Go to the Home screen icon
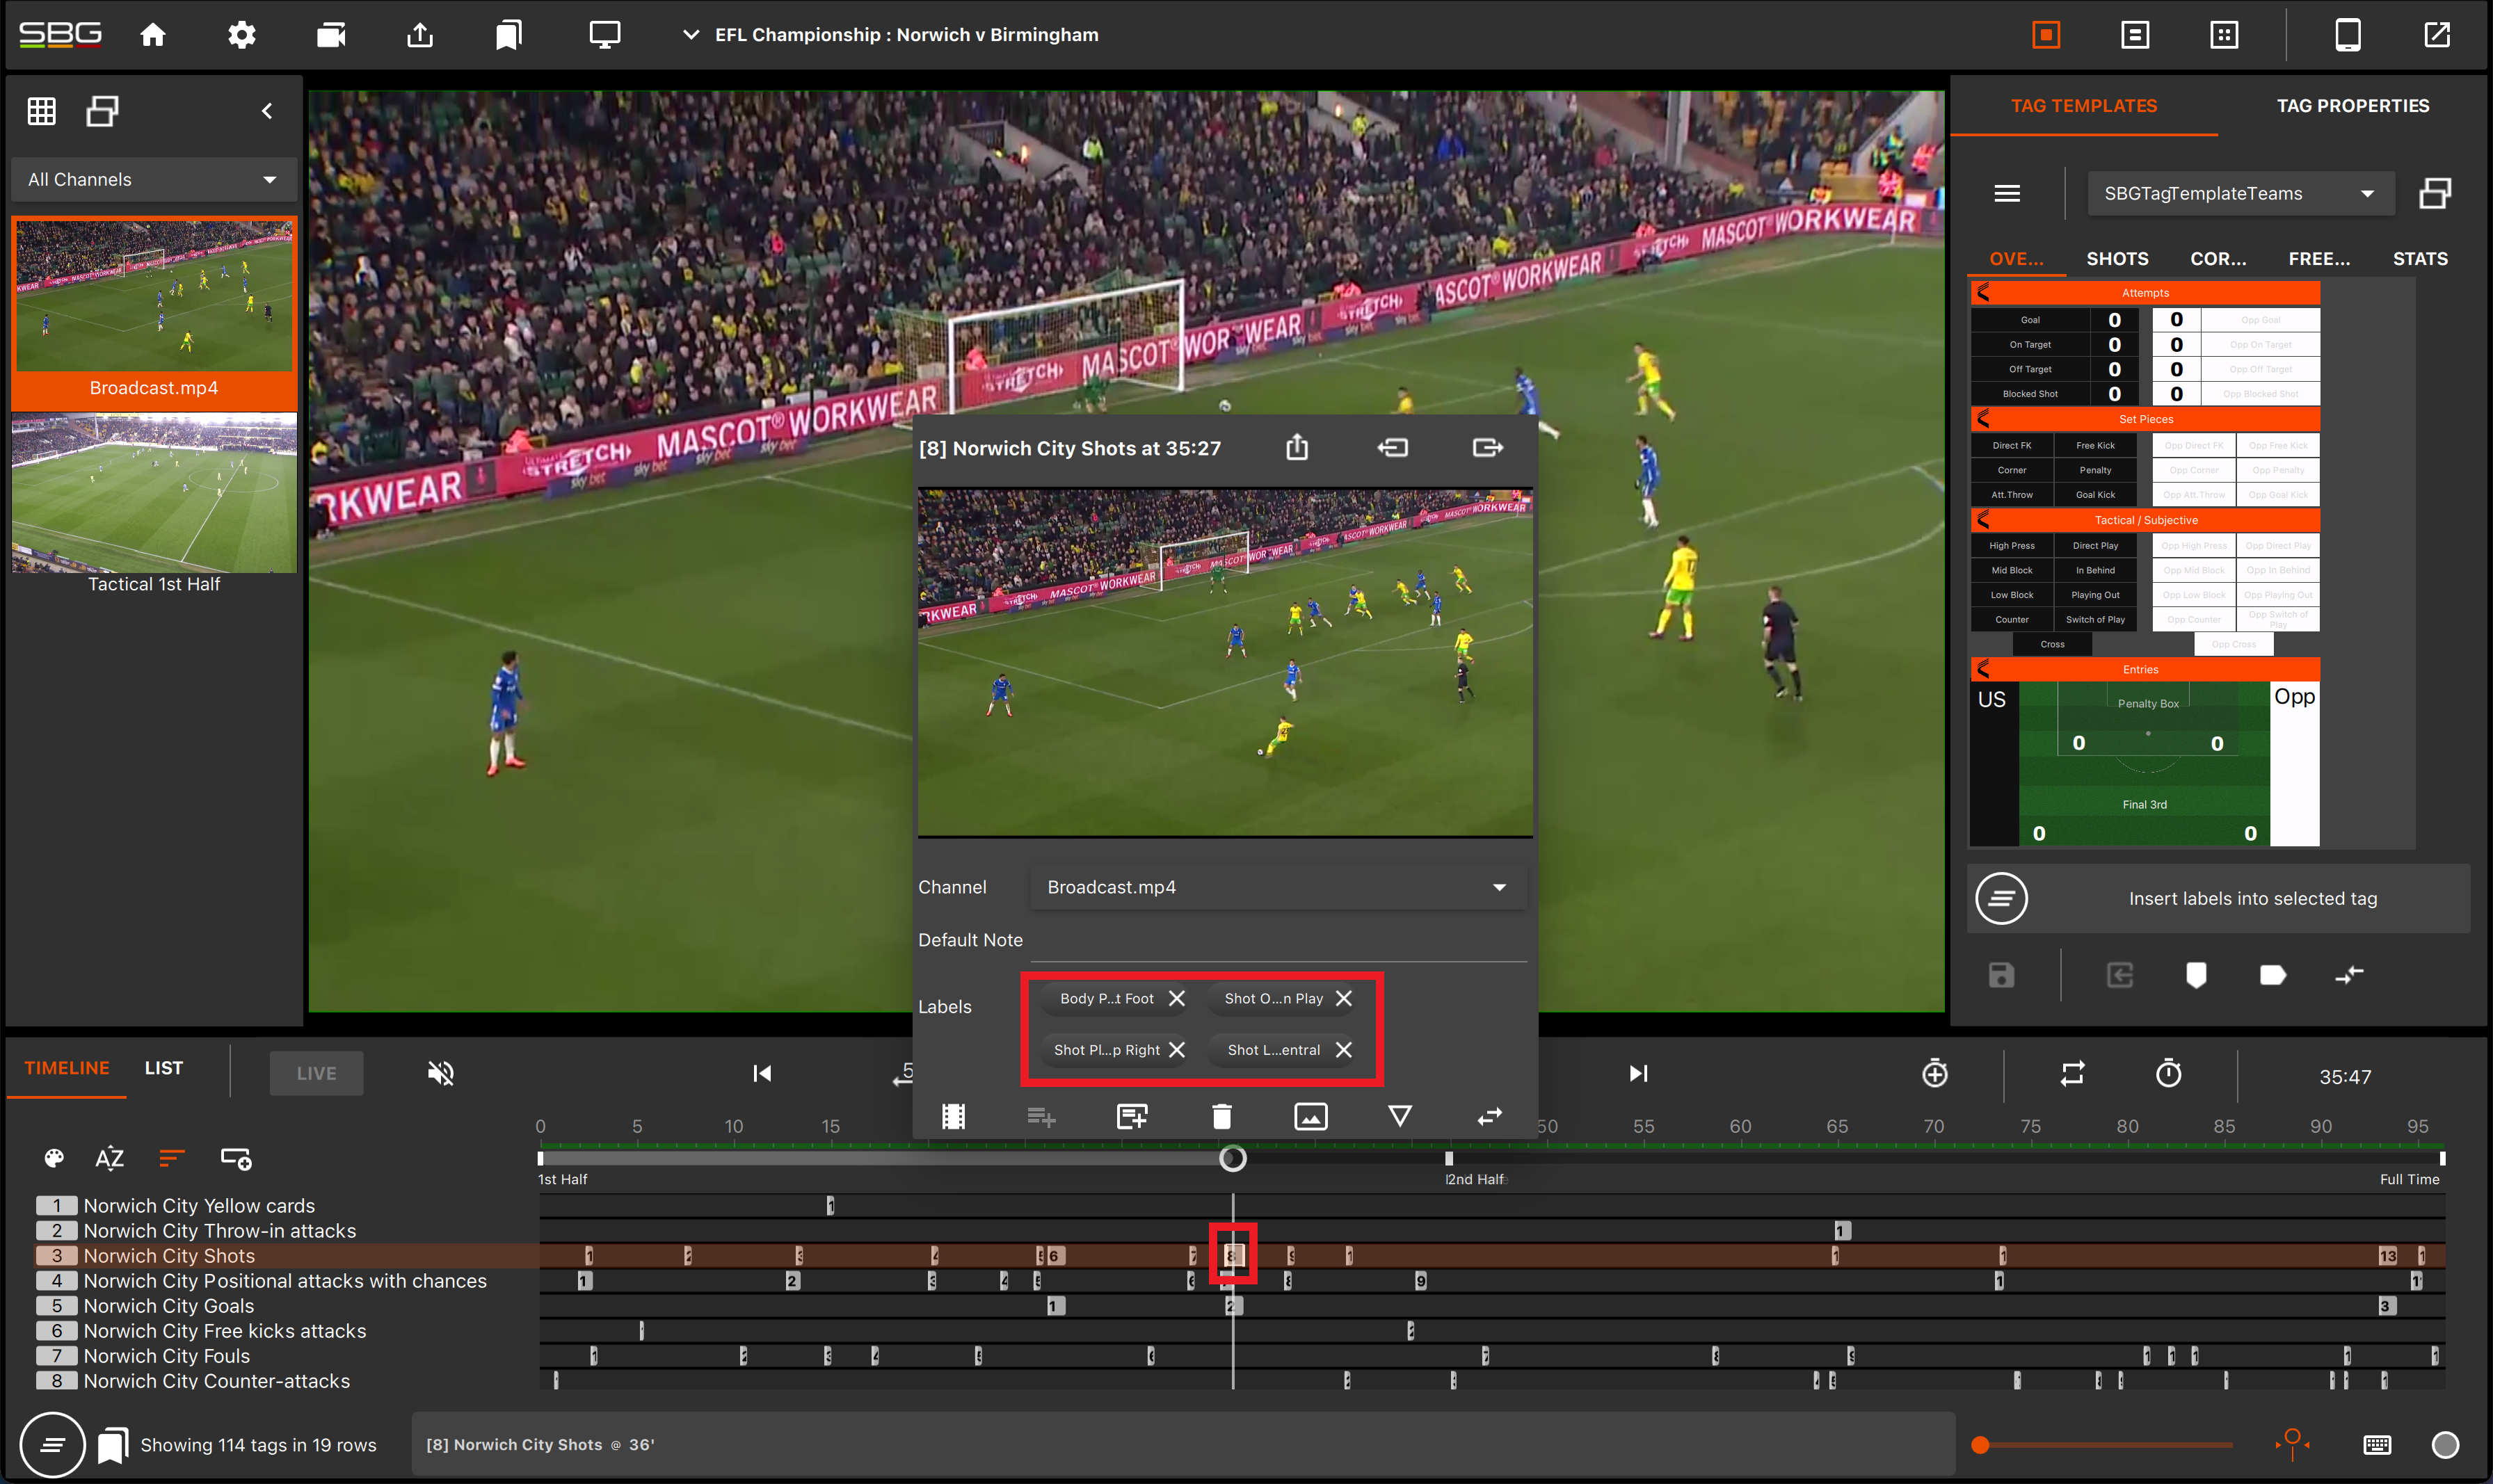This screenshot has width=2493, height=1484. click(153, 35)
